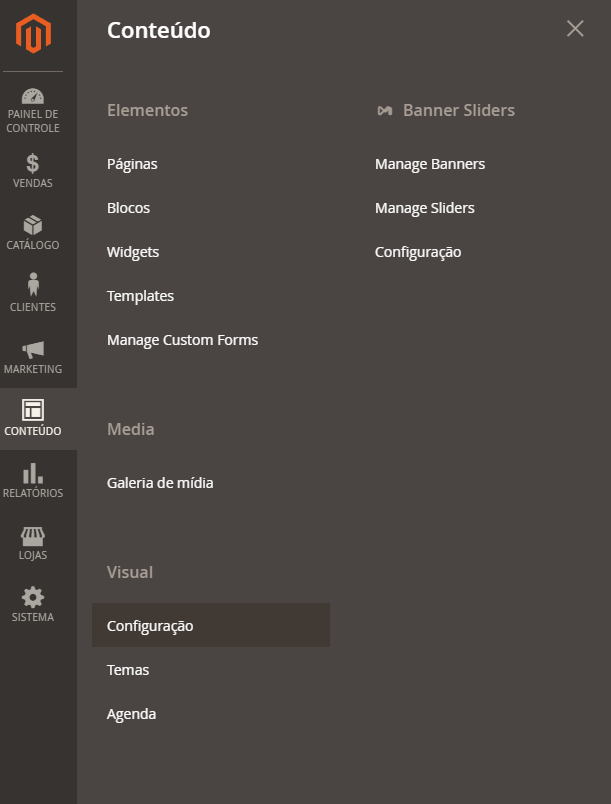611x804 pixels.
Task: Open the Clientes person icon
Action: 33,284
